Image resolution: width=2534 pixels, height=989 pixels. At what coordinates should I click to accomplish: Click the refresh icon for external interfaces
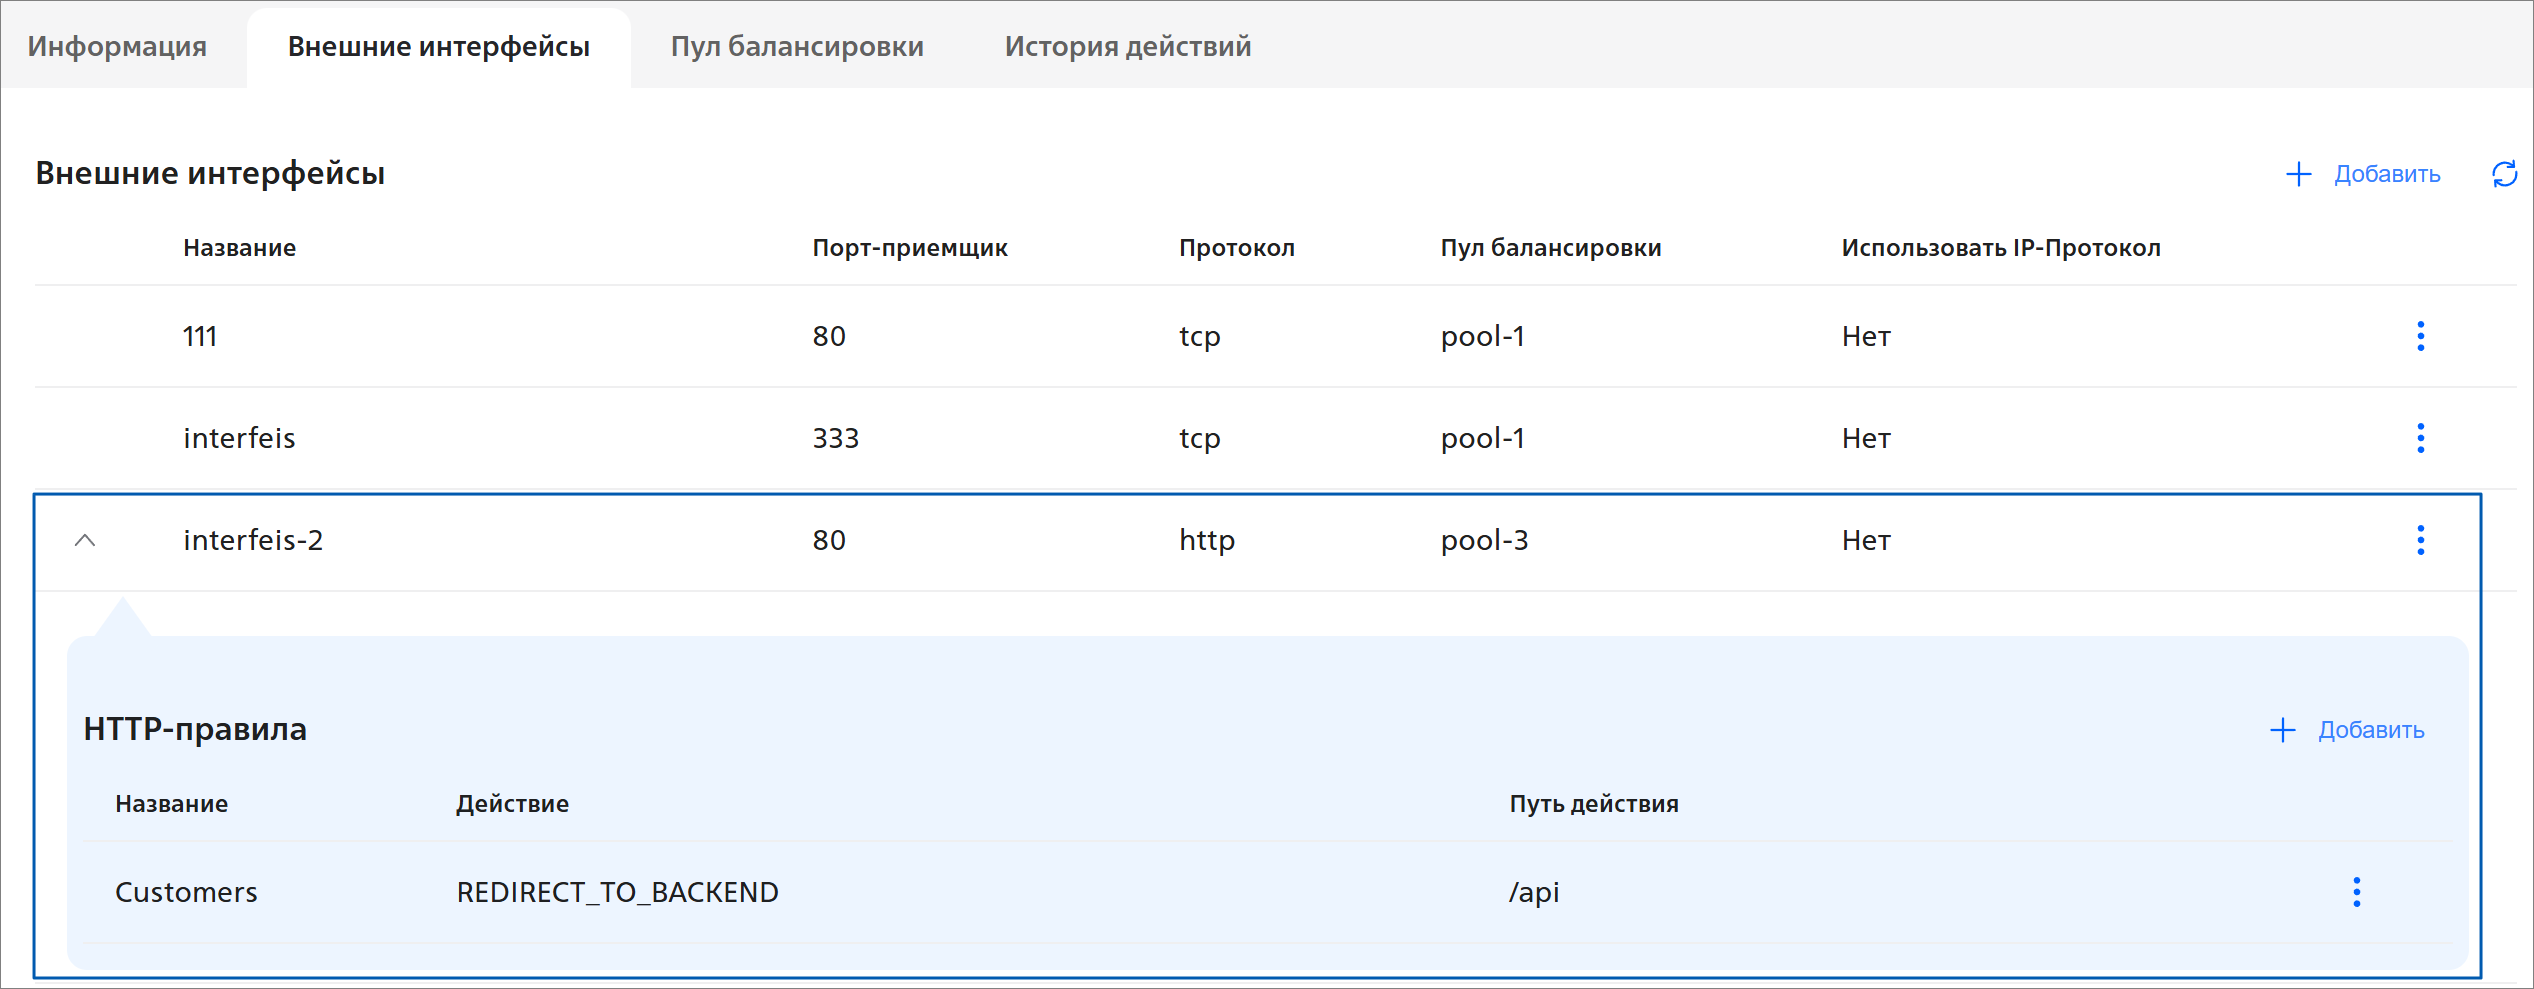[x=2504, y=174]
